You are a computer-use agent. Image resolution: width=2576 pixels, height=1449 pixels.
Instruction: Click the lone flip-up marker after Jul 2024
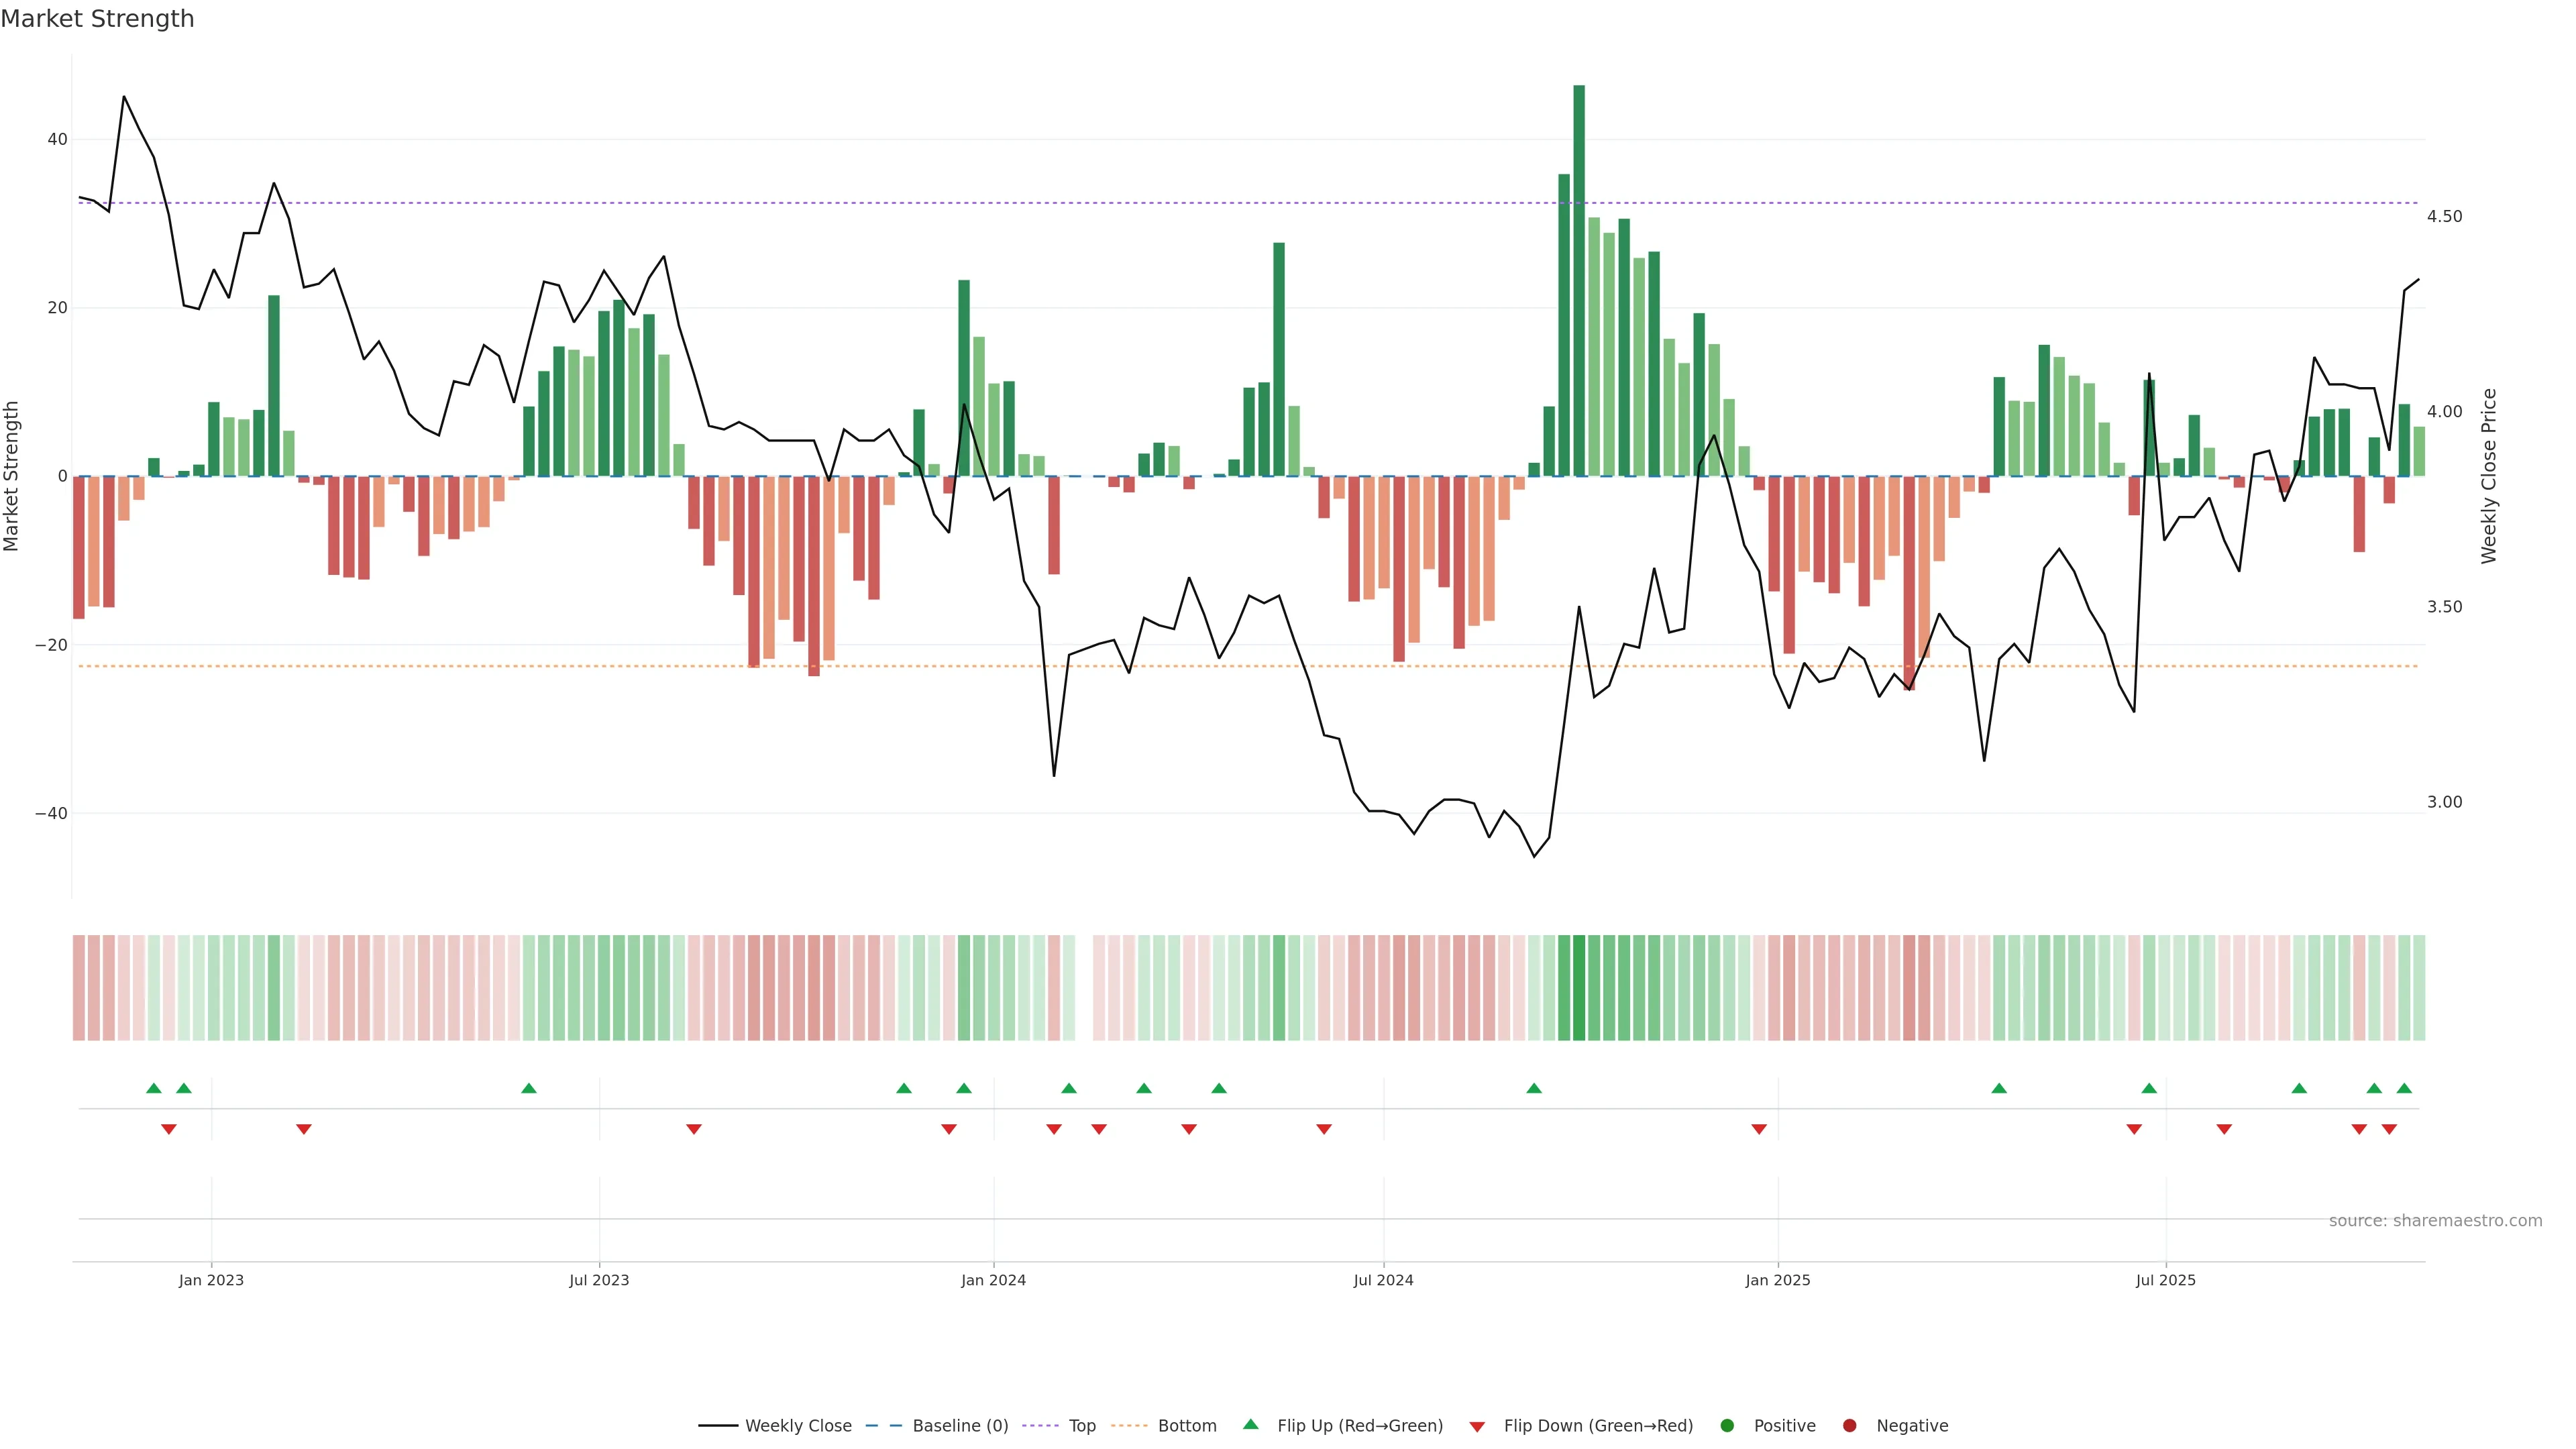[1534, 1088]
